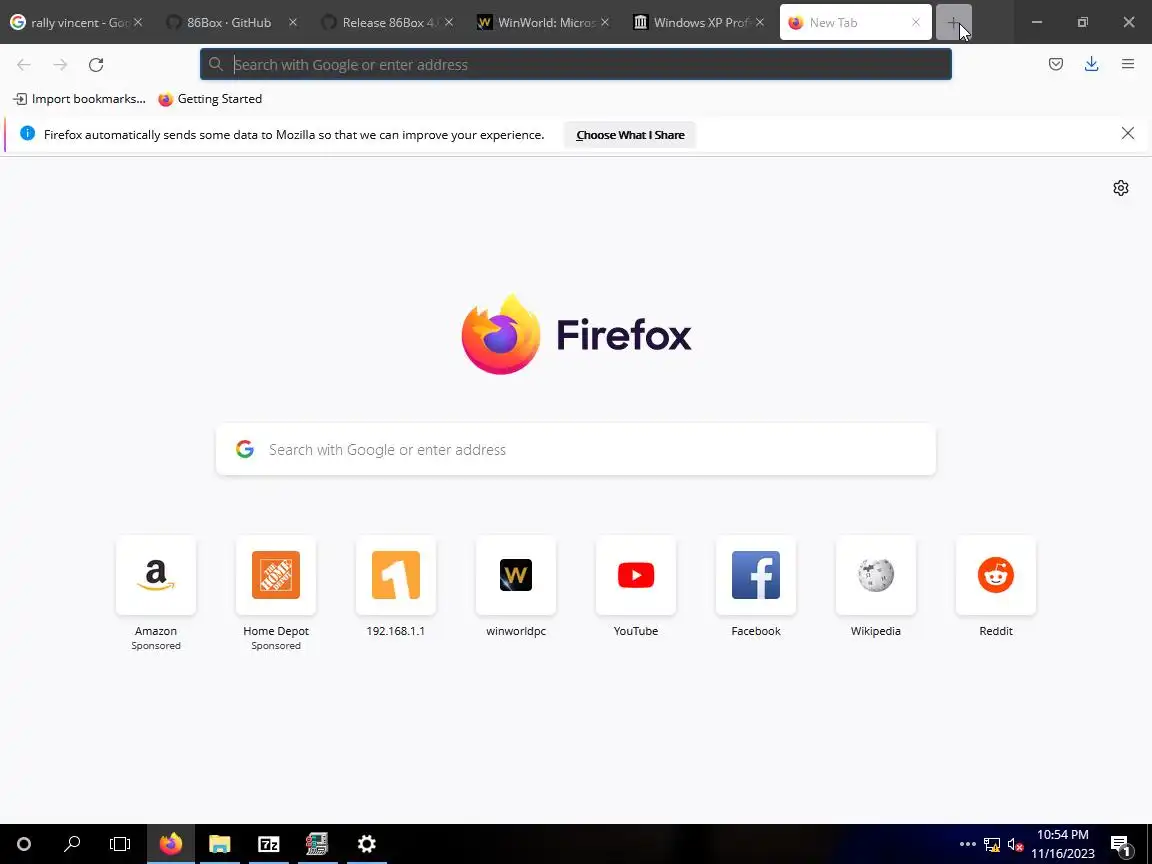
Task: Click the Save to Pocket icon
Action: click(1056, 65)
